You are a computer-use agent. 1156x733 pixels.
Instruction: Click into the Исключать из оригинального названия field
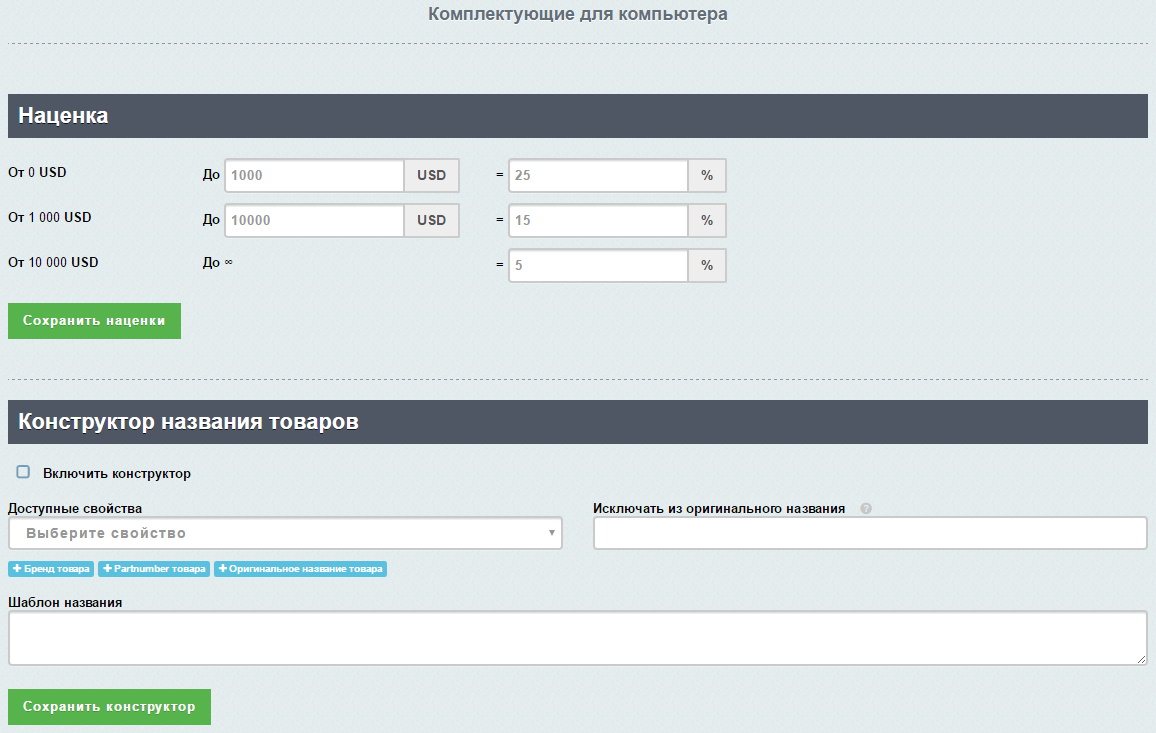[x=870, y=533]
